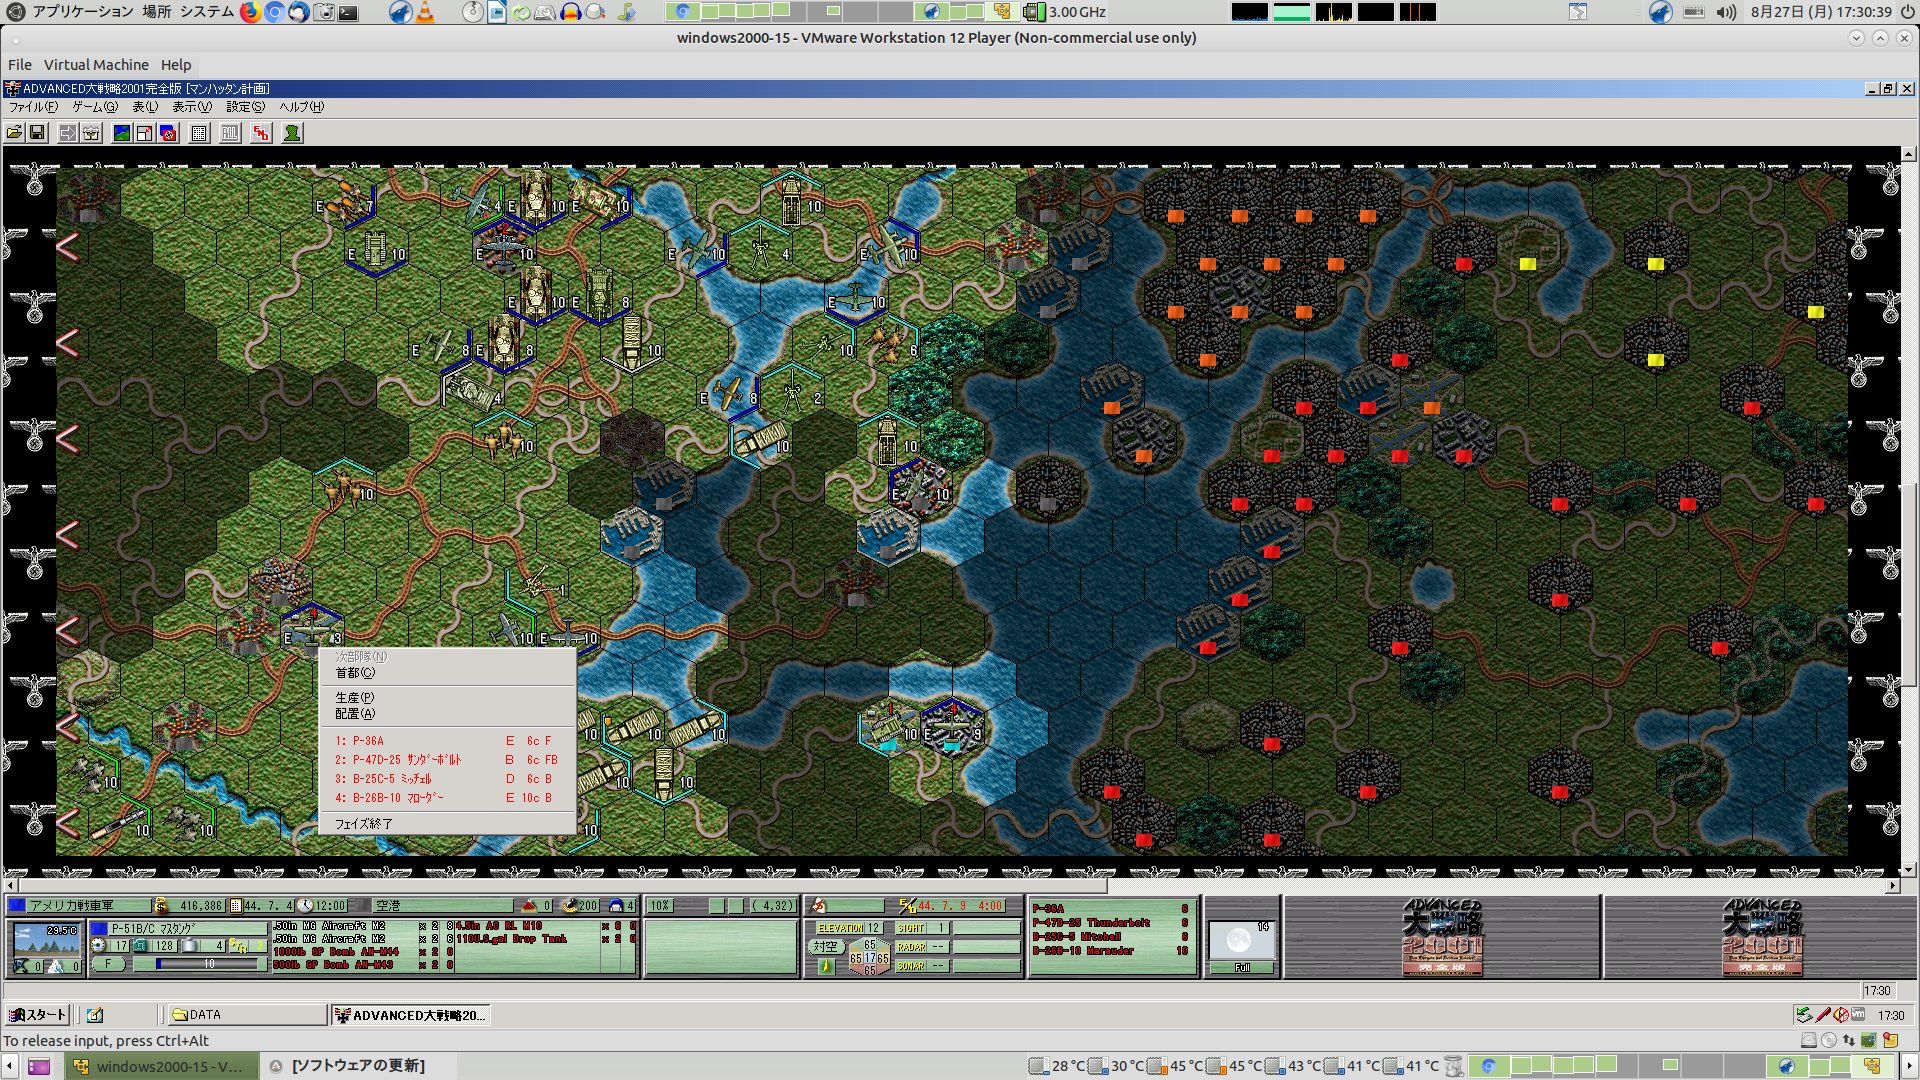
Task: Click the hexagonal defense indicator showing 17
Action: coord(869,958)
